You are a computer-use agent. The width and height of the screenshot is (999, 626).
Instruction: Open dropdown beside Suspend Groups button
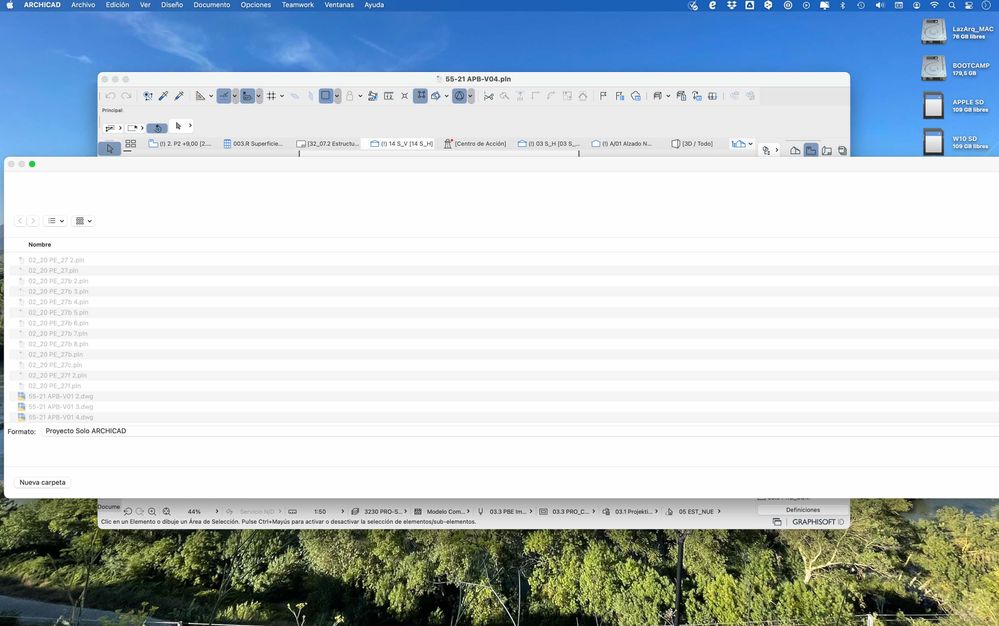[x=337, y=96]
